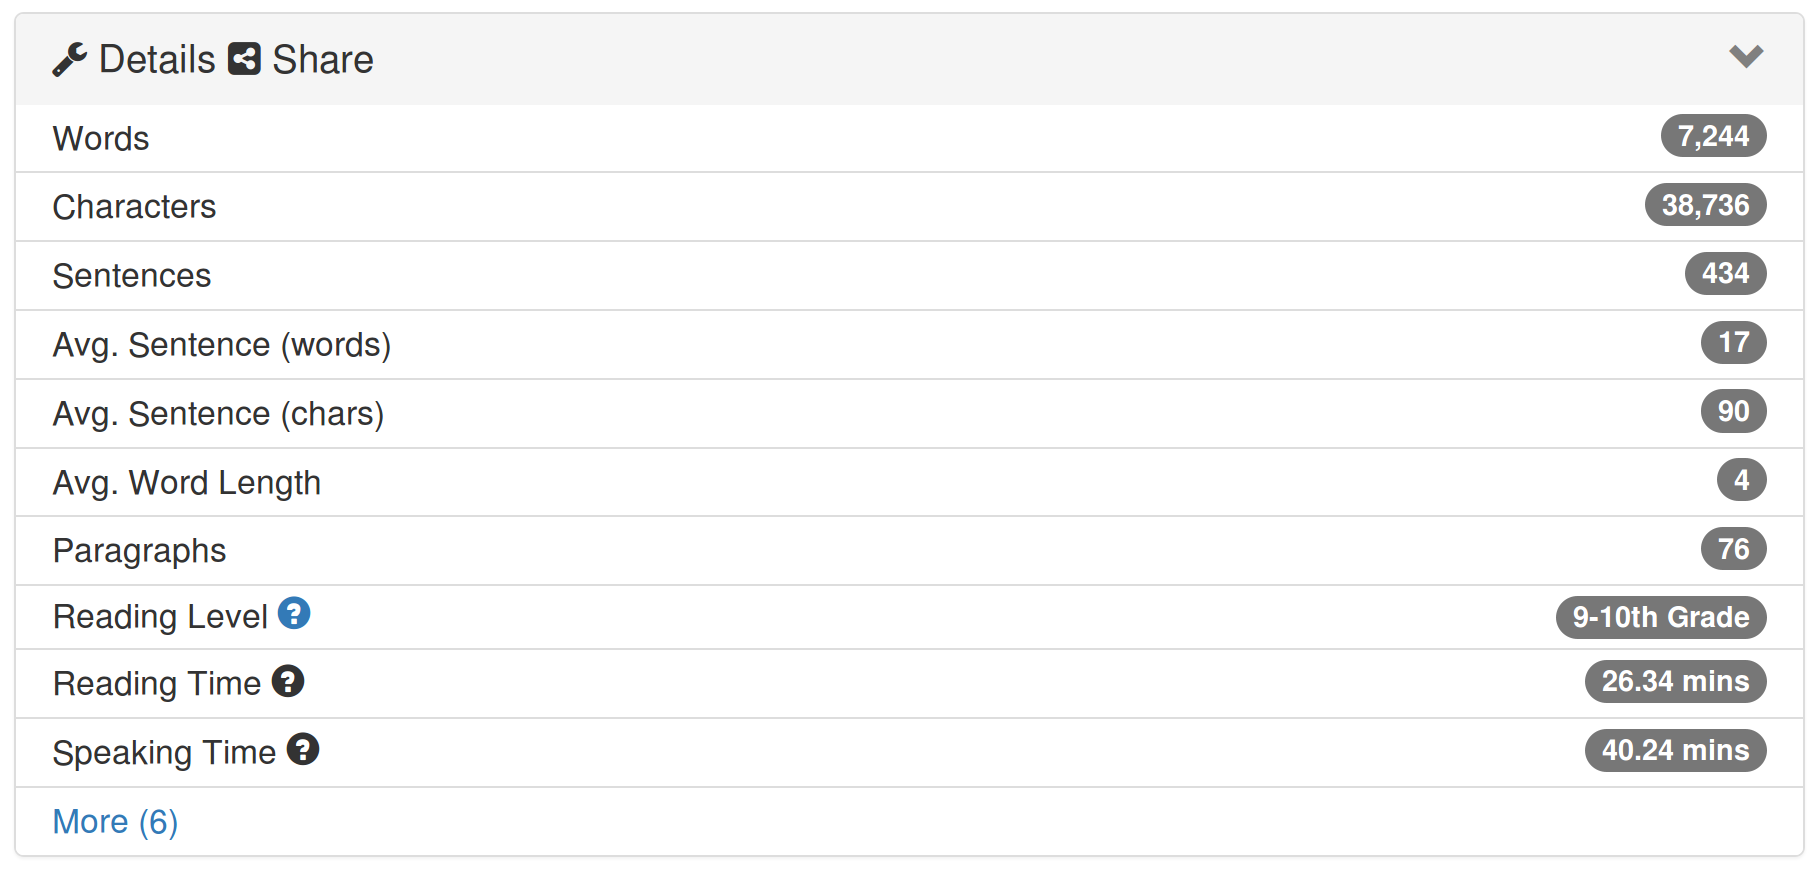The height and width of the screenshot is (874, 1820).
Task: Click the wrench Details icon
Action: (x=69, y=60)
